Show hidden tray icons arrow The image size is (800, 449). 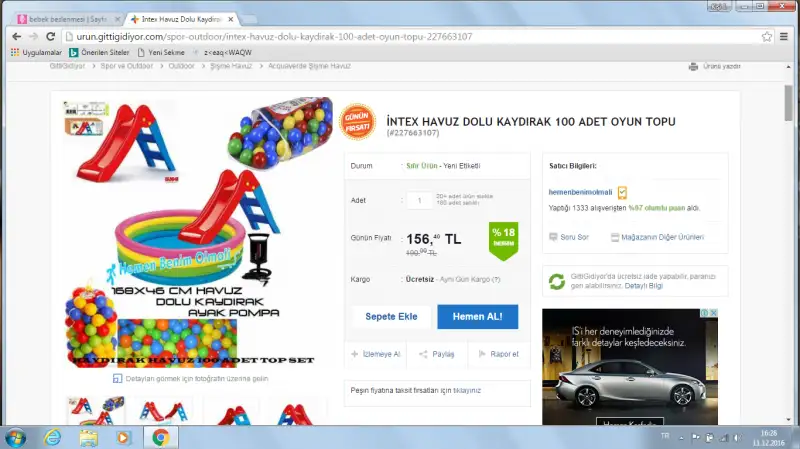tap(681, 438)
